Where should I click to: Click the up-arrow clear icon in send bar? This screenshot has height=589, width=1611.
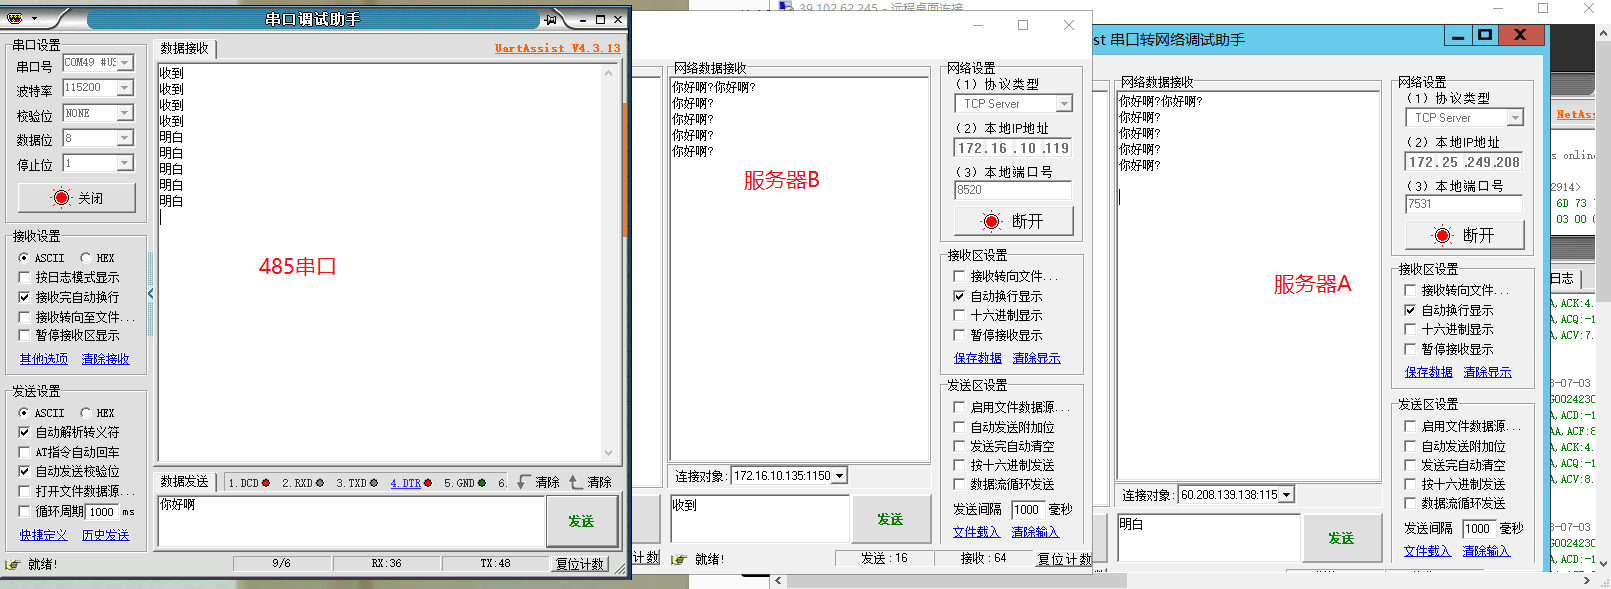click(x=575, y=482)
